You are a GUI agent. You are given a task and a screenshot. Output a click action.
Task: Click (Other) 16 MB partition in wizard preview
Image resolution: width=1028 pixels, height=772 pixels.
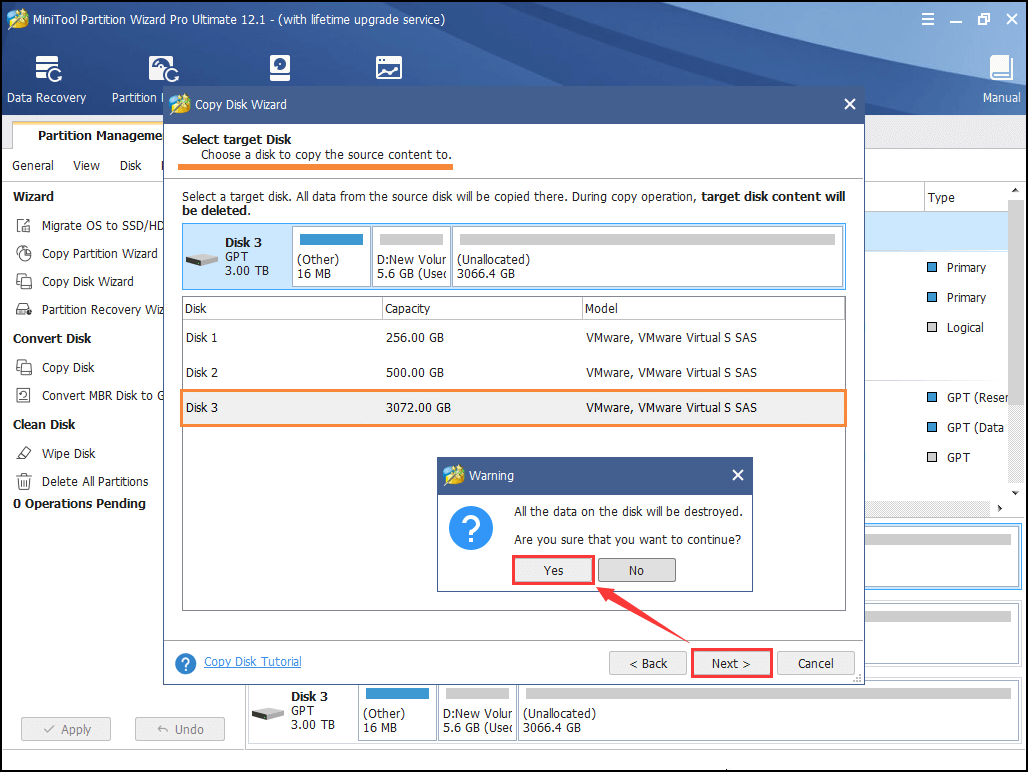[331, 256]
